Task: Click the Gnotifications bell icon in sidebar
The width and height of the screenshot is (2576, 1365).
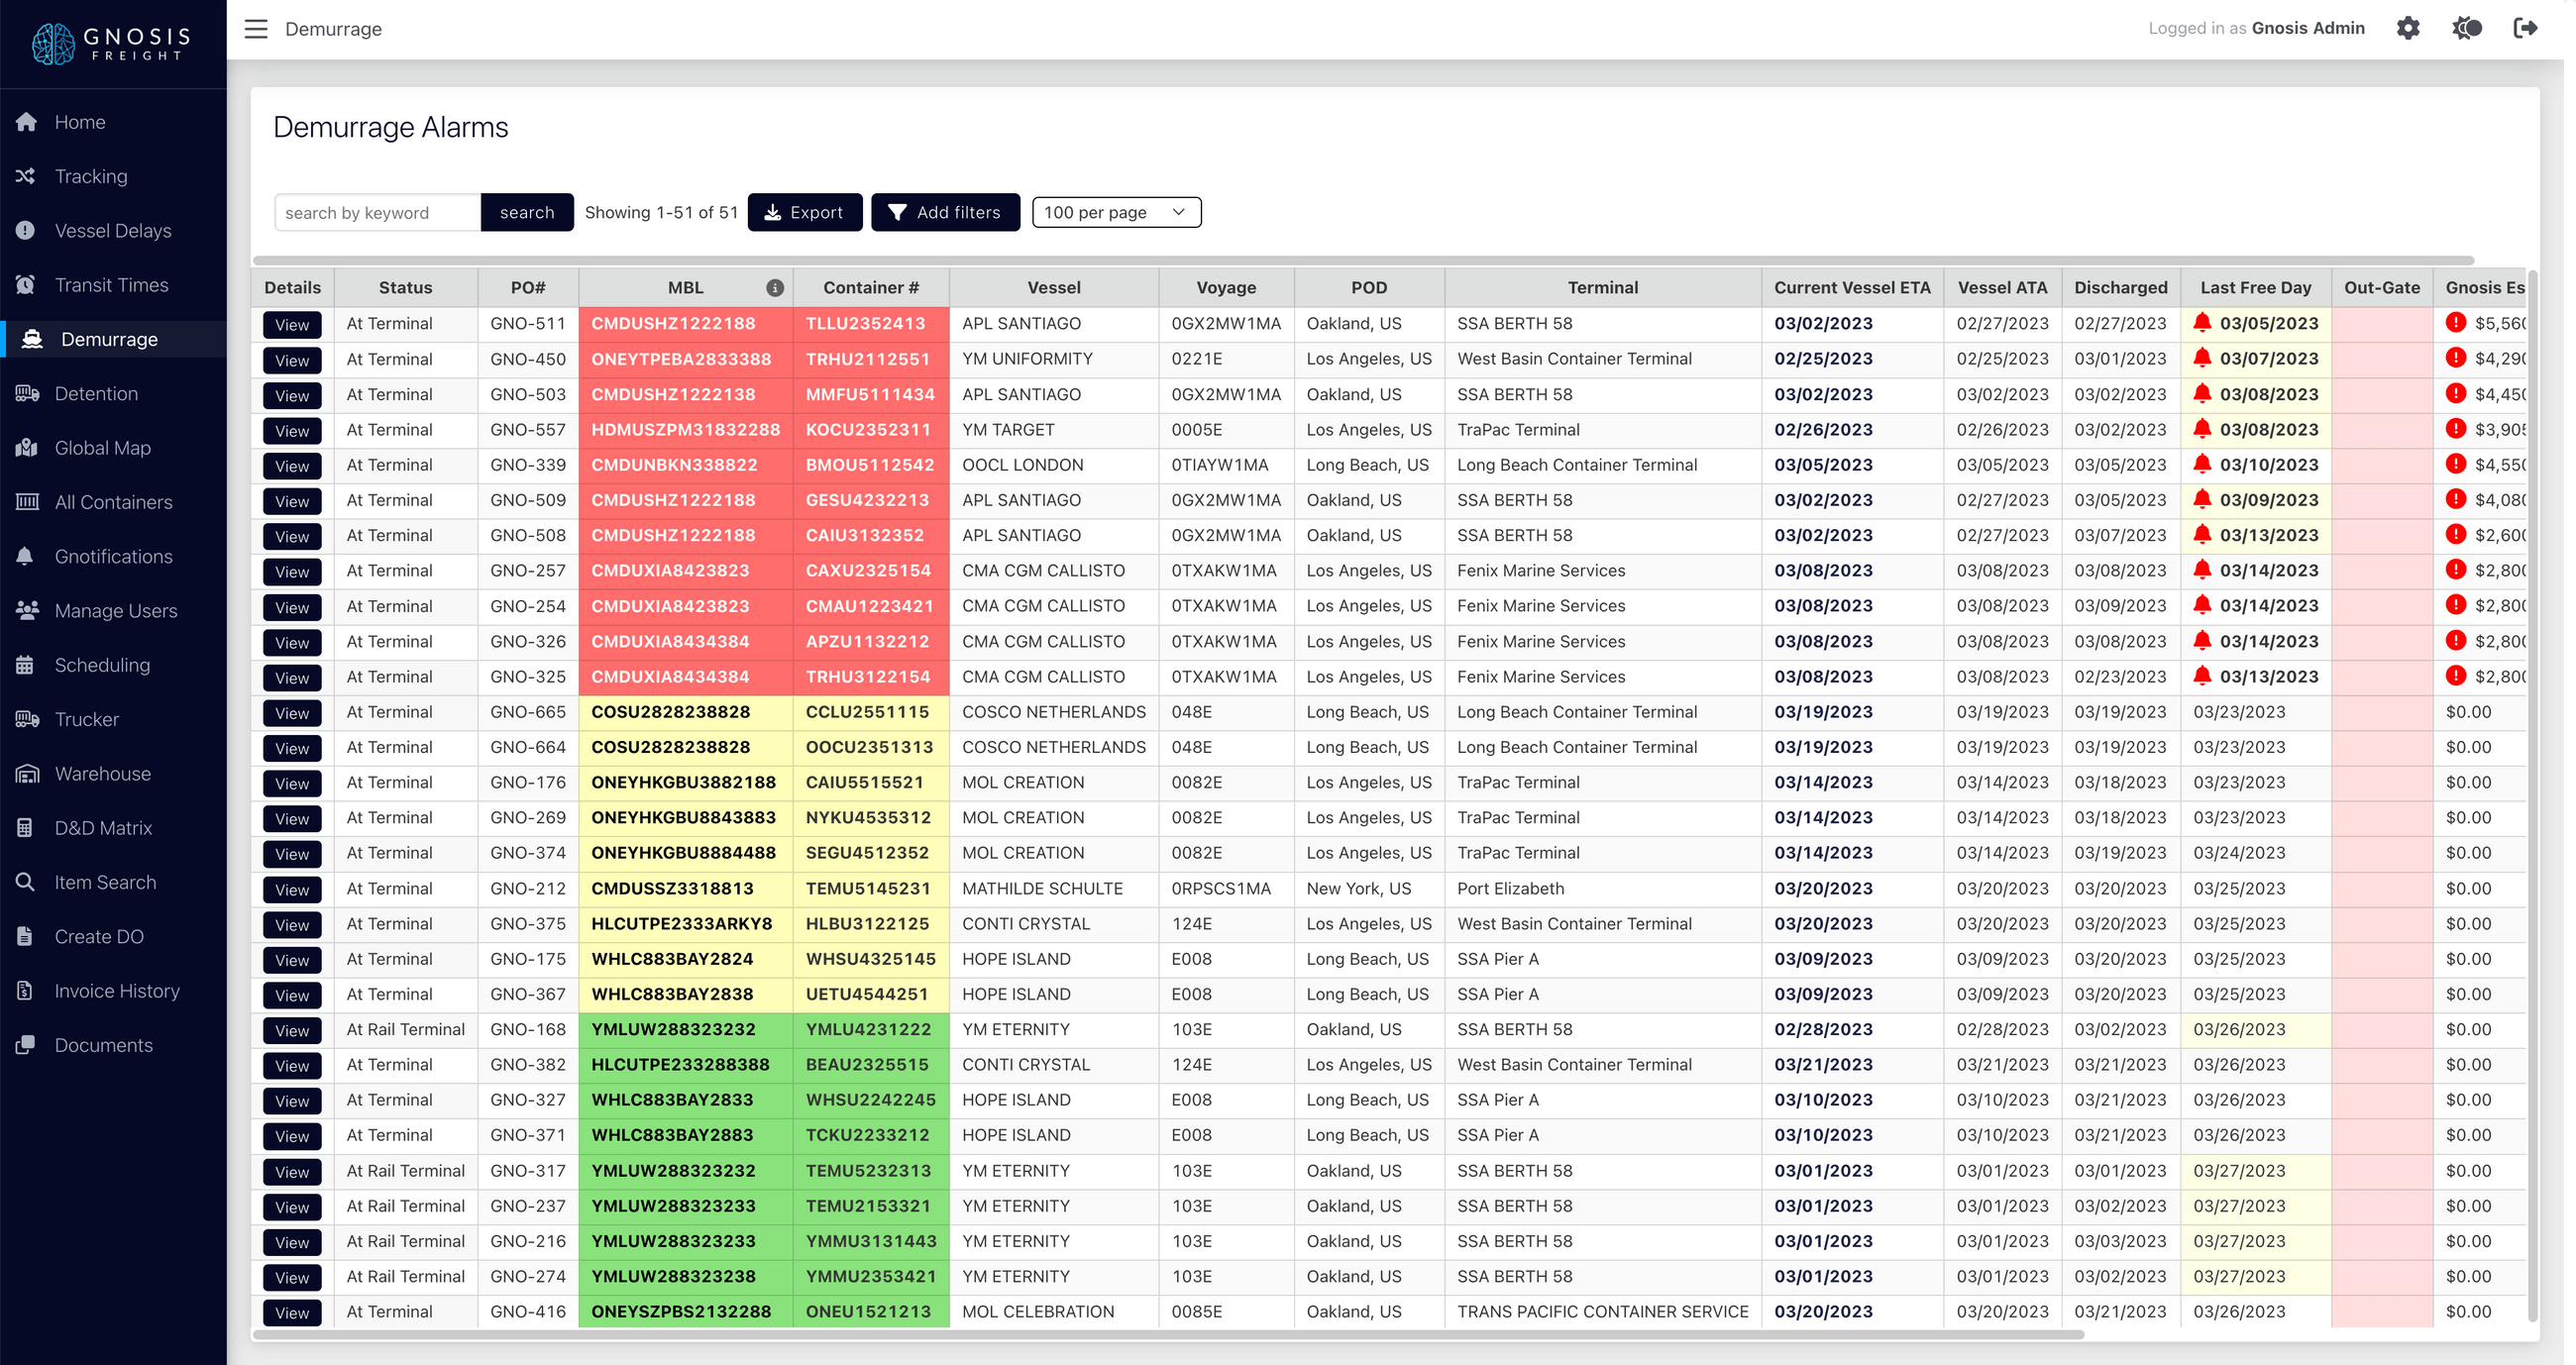Action: tap(26, 556)
